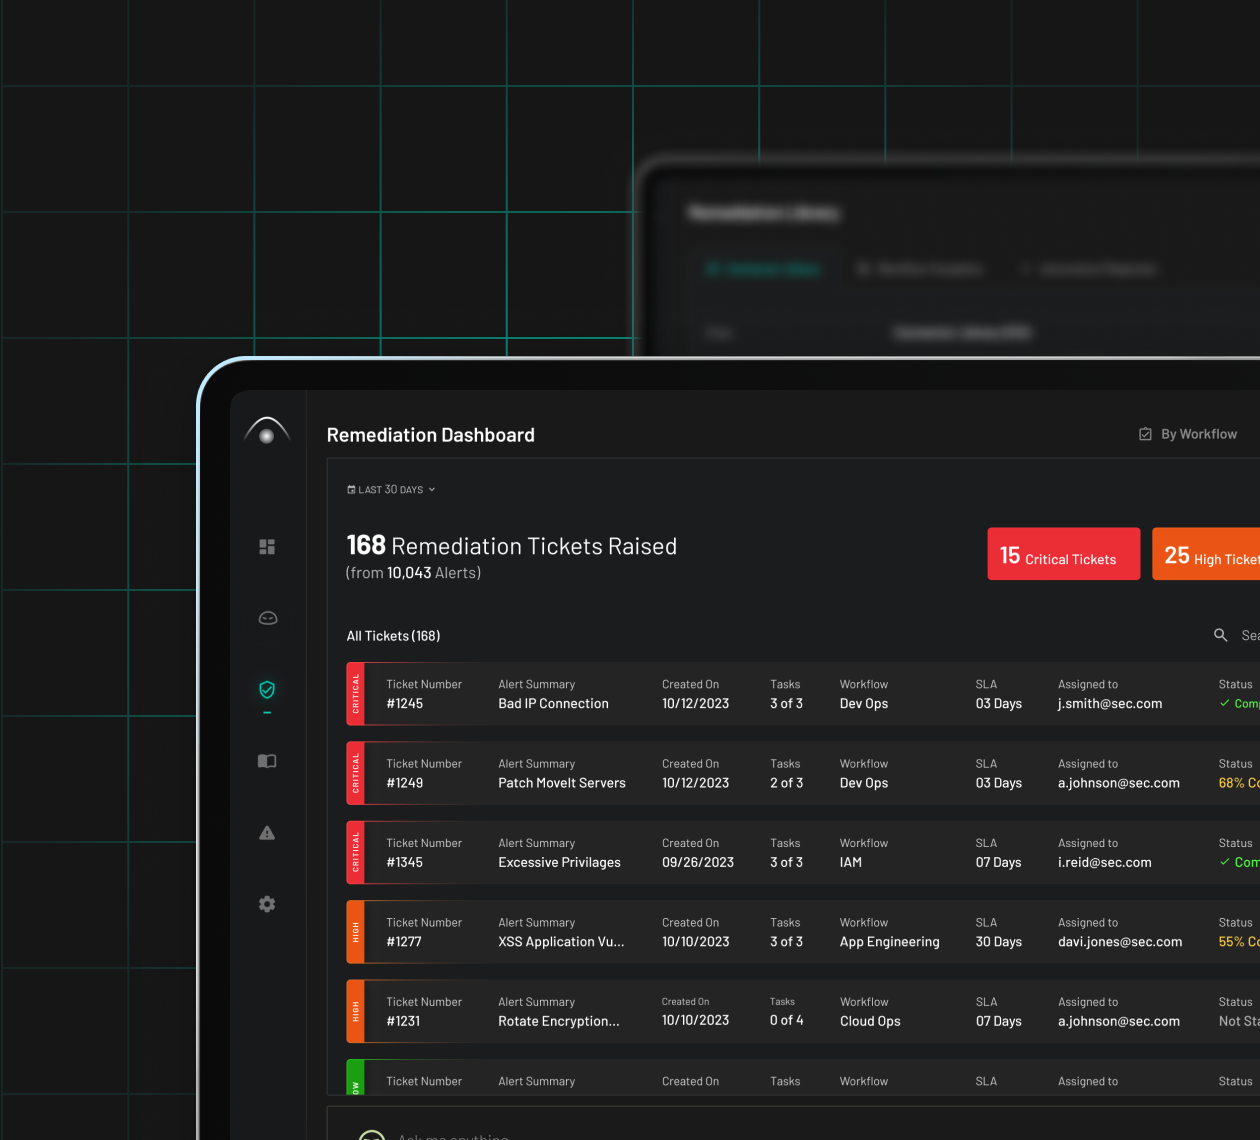Select the shield remediation icon in sidebar
Viewport: 1260px width, 1140px height.
(267, 690)
